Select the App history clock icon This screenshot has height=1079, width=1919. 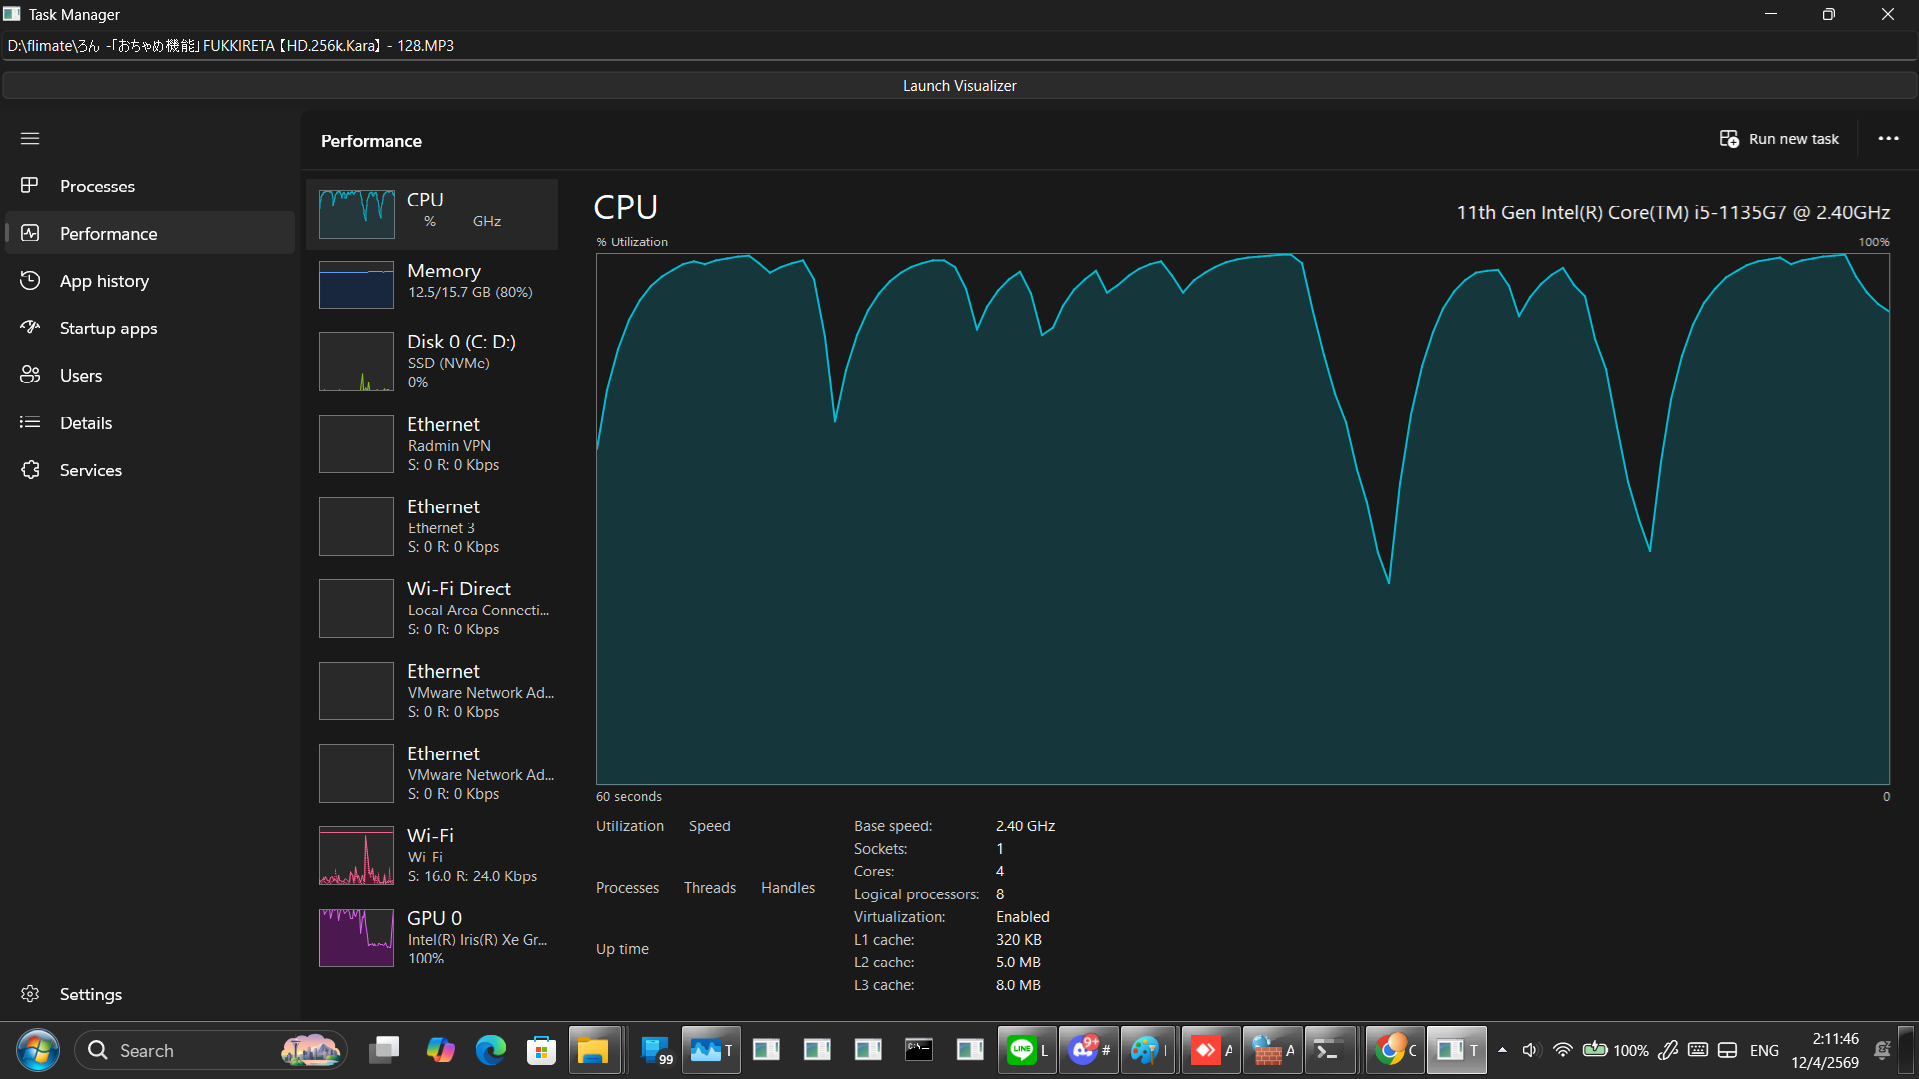point(30,280)
